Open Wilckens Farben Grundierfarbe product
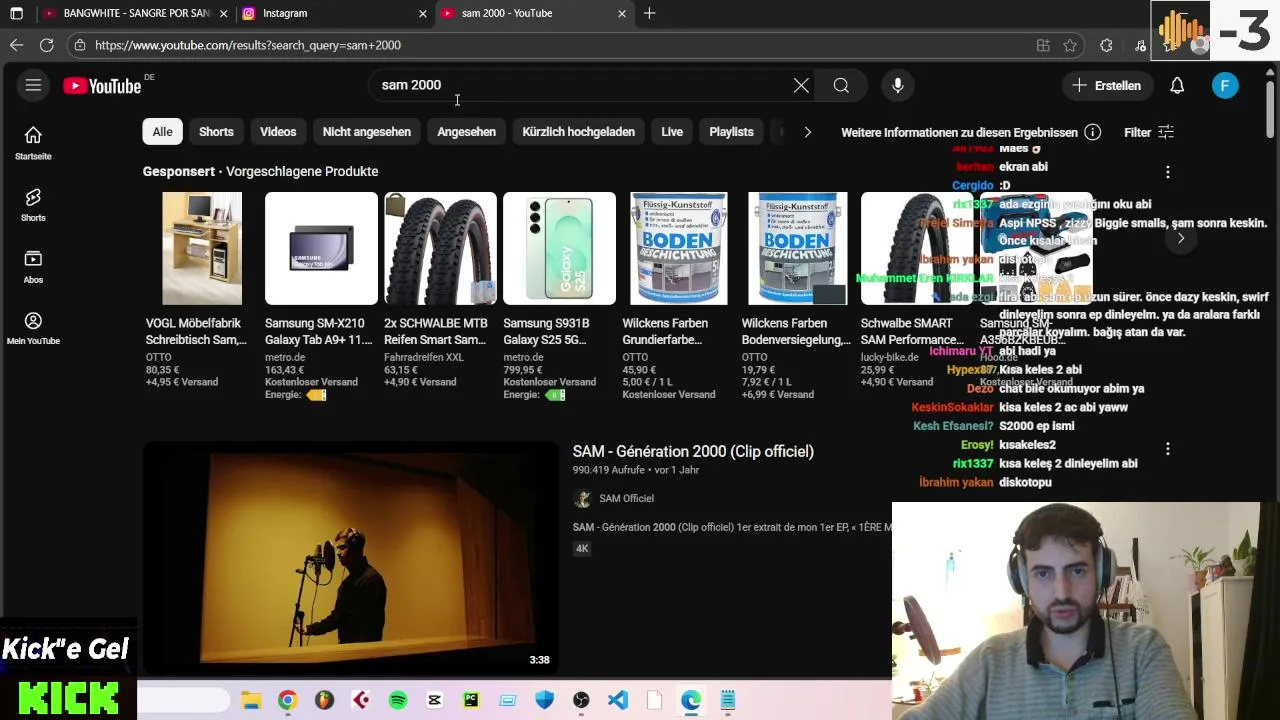 (x=678, y=297)
